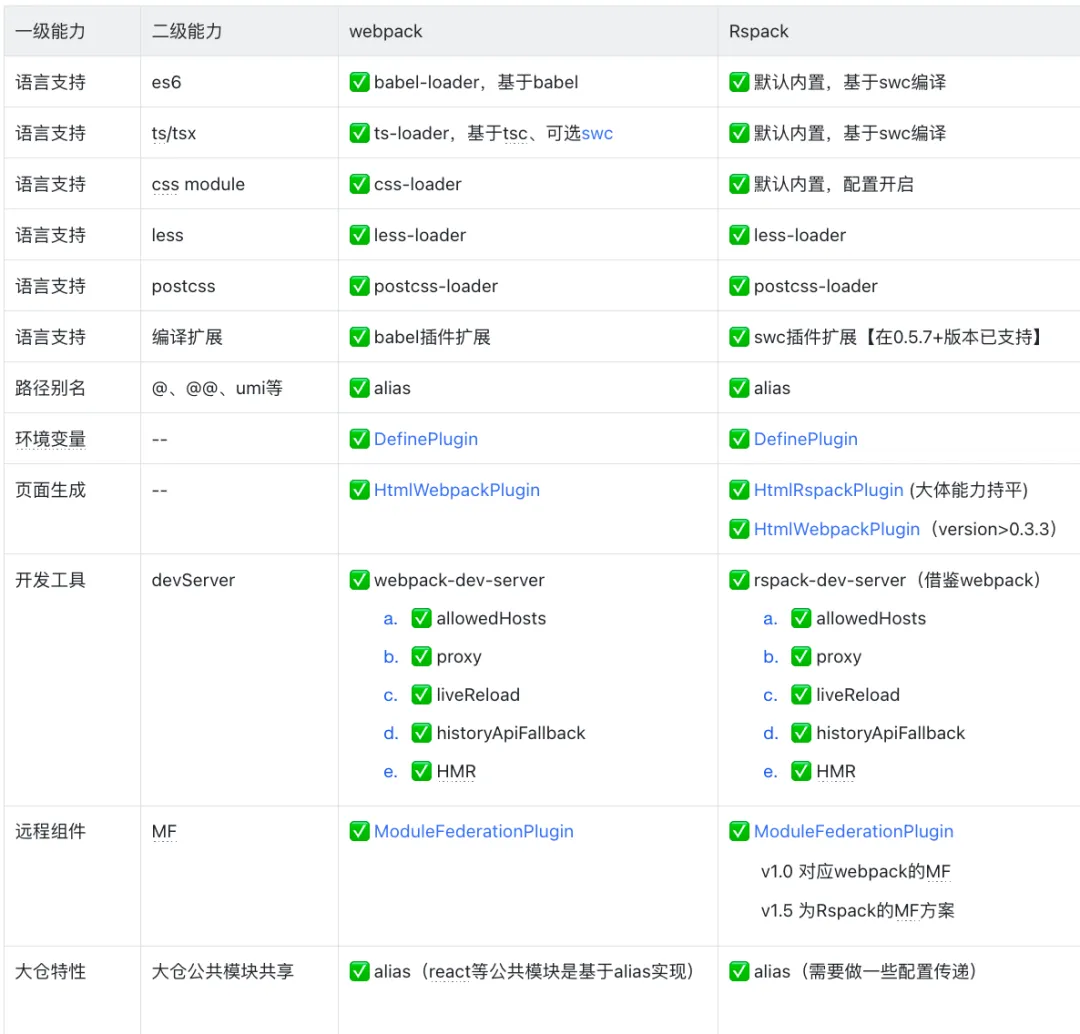Click check emoji beside webpack alias in 路径别名 row
Viewport: 1080px width, 1034px height.
pos(360,388)
